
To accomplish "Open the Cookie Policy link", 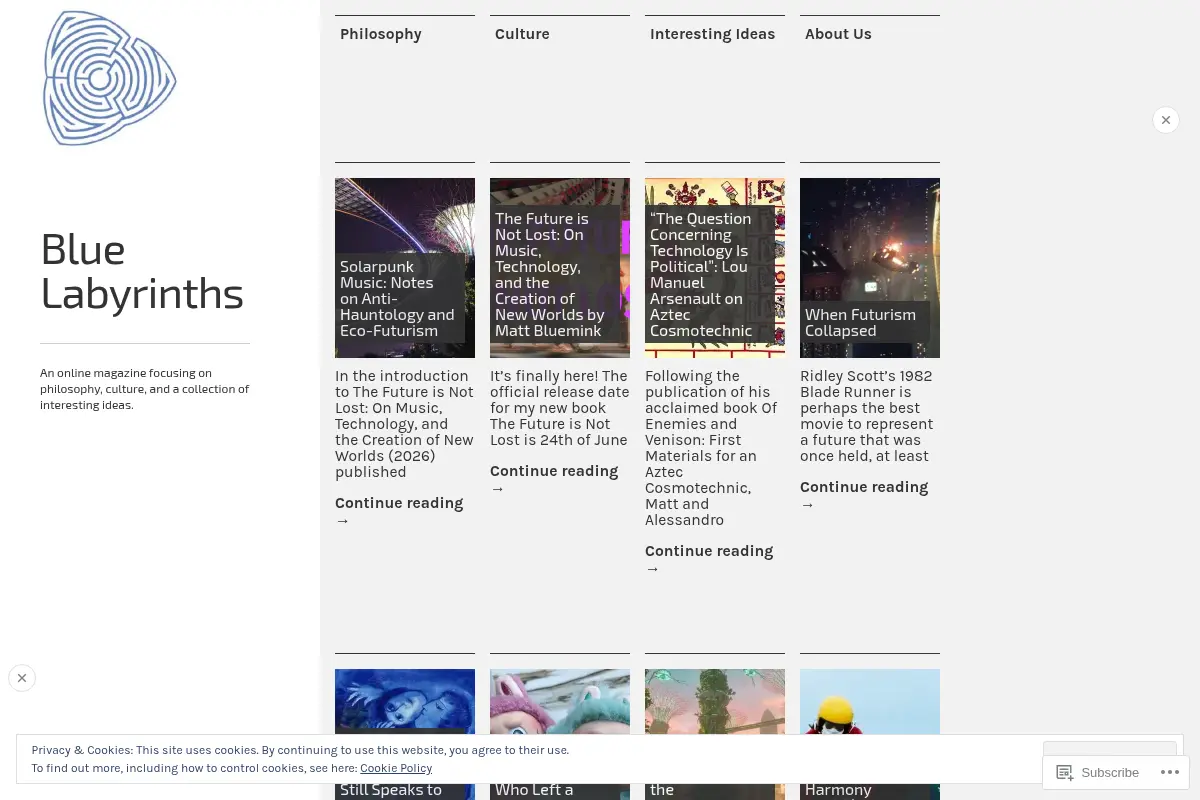I will coord(396,768).
